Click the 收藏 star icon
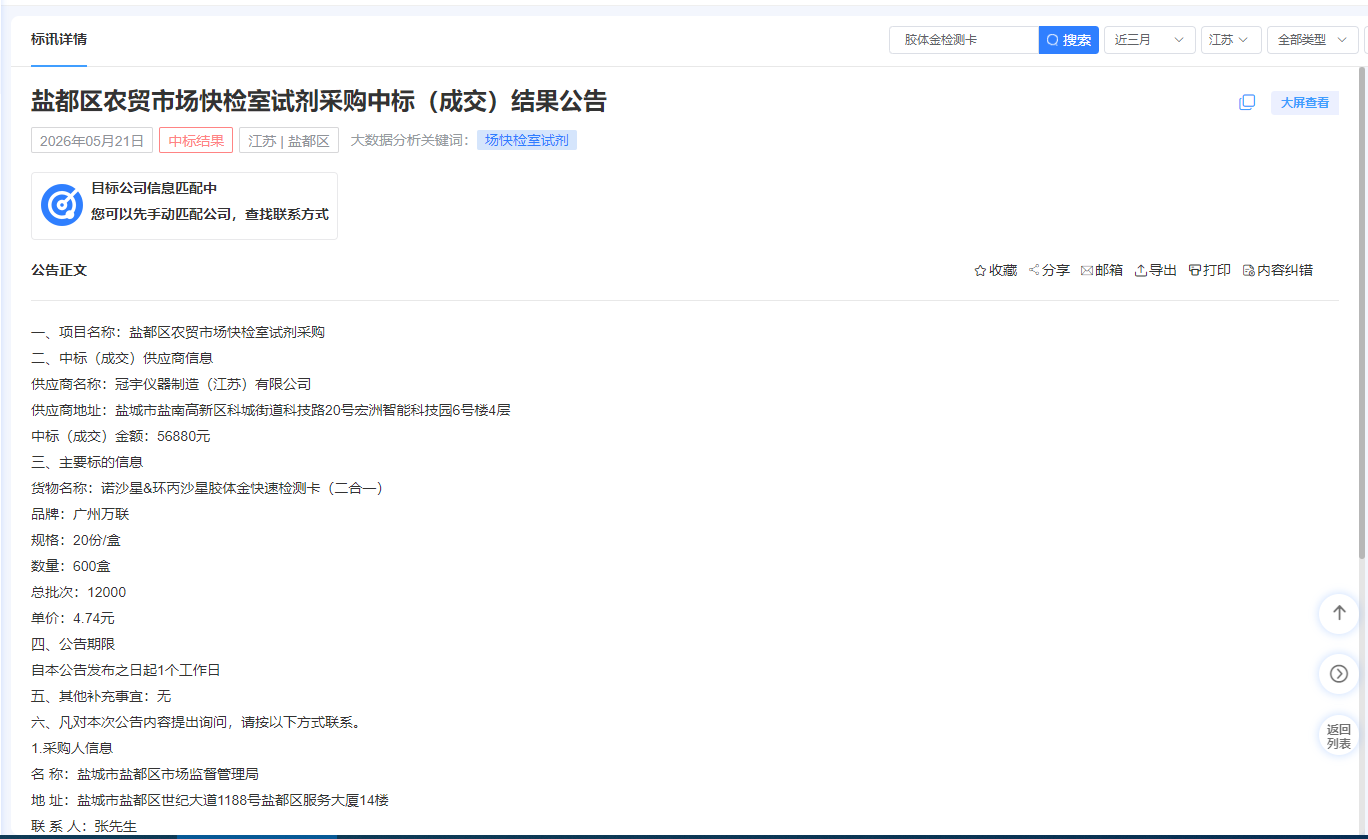 (x=980, y=270)
